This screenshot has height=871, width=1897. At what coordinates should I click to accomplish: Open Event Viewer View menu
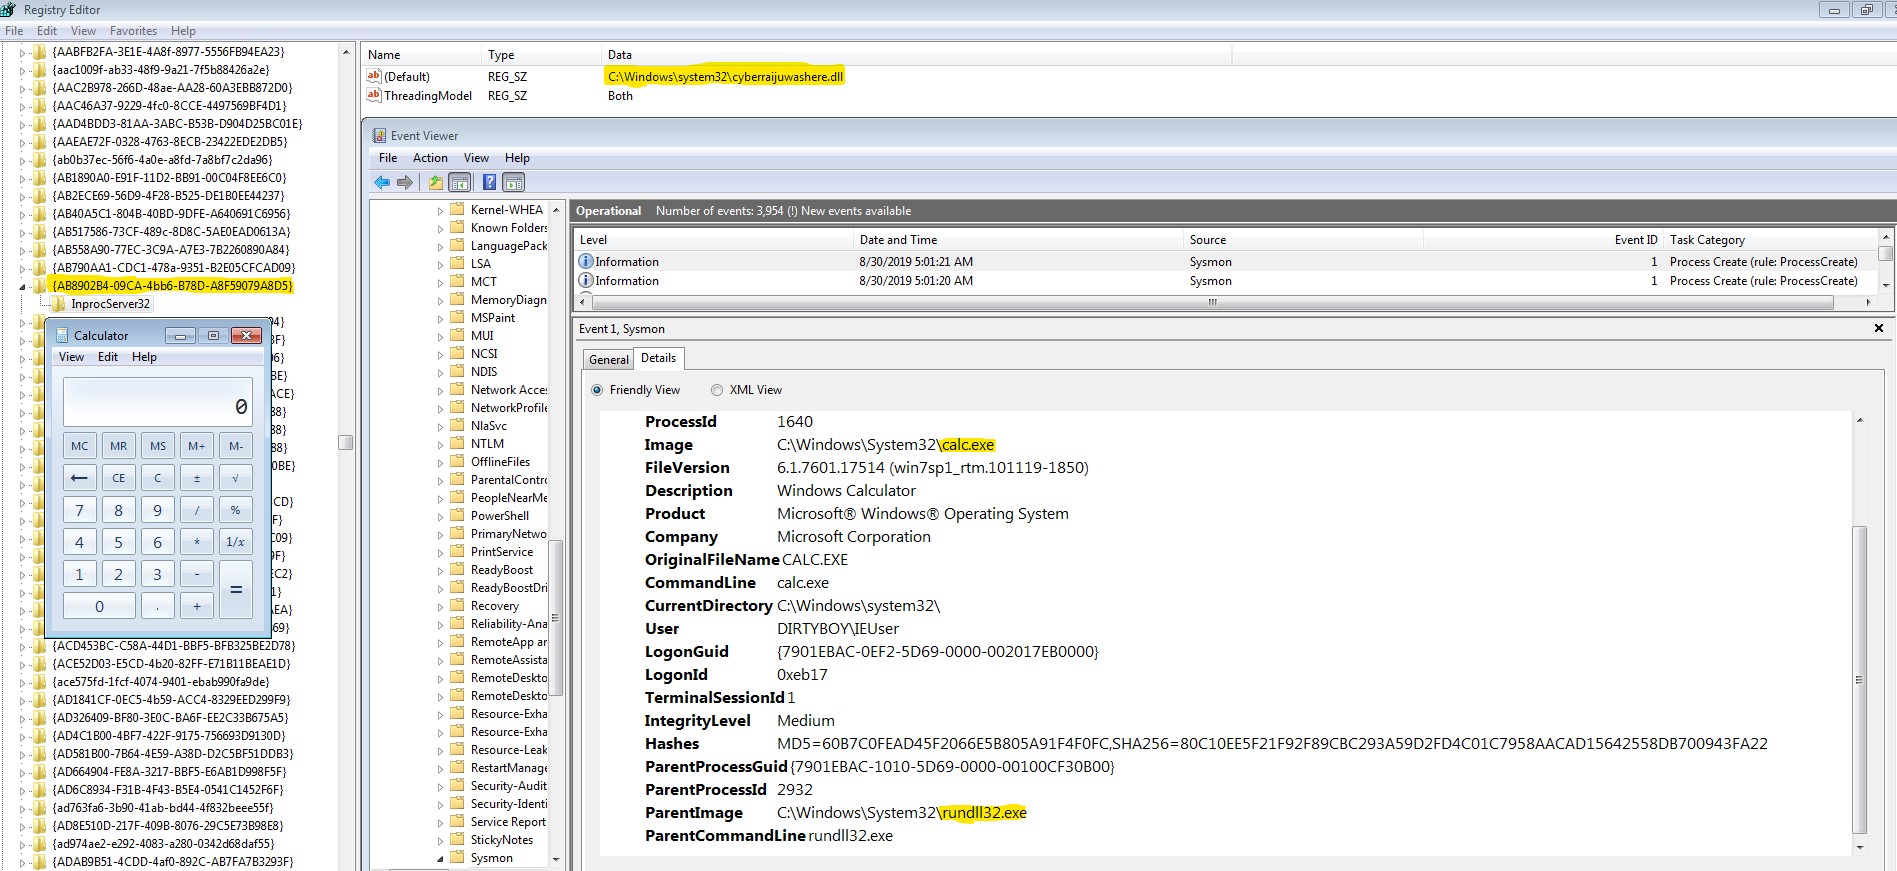click(476, 158)
